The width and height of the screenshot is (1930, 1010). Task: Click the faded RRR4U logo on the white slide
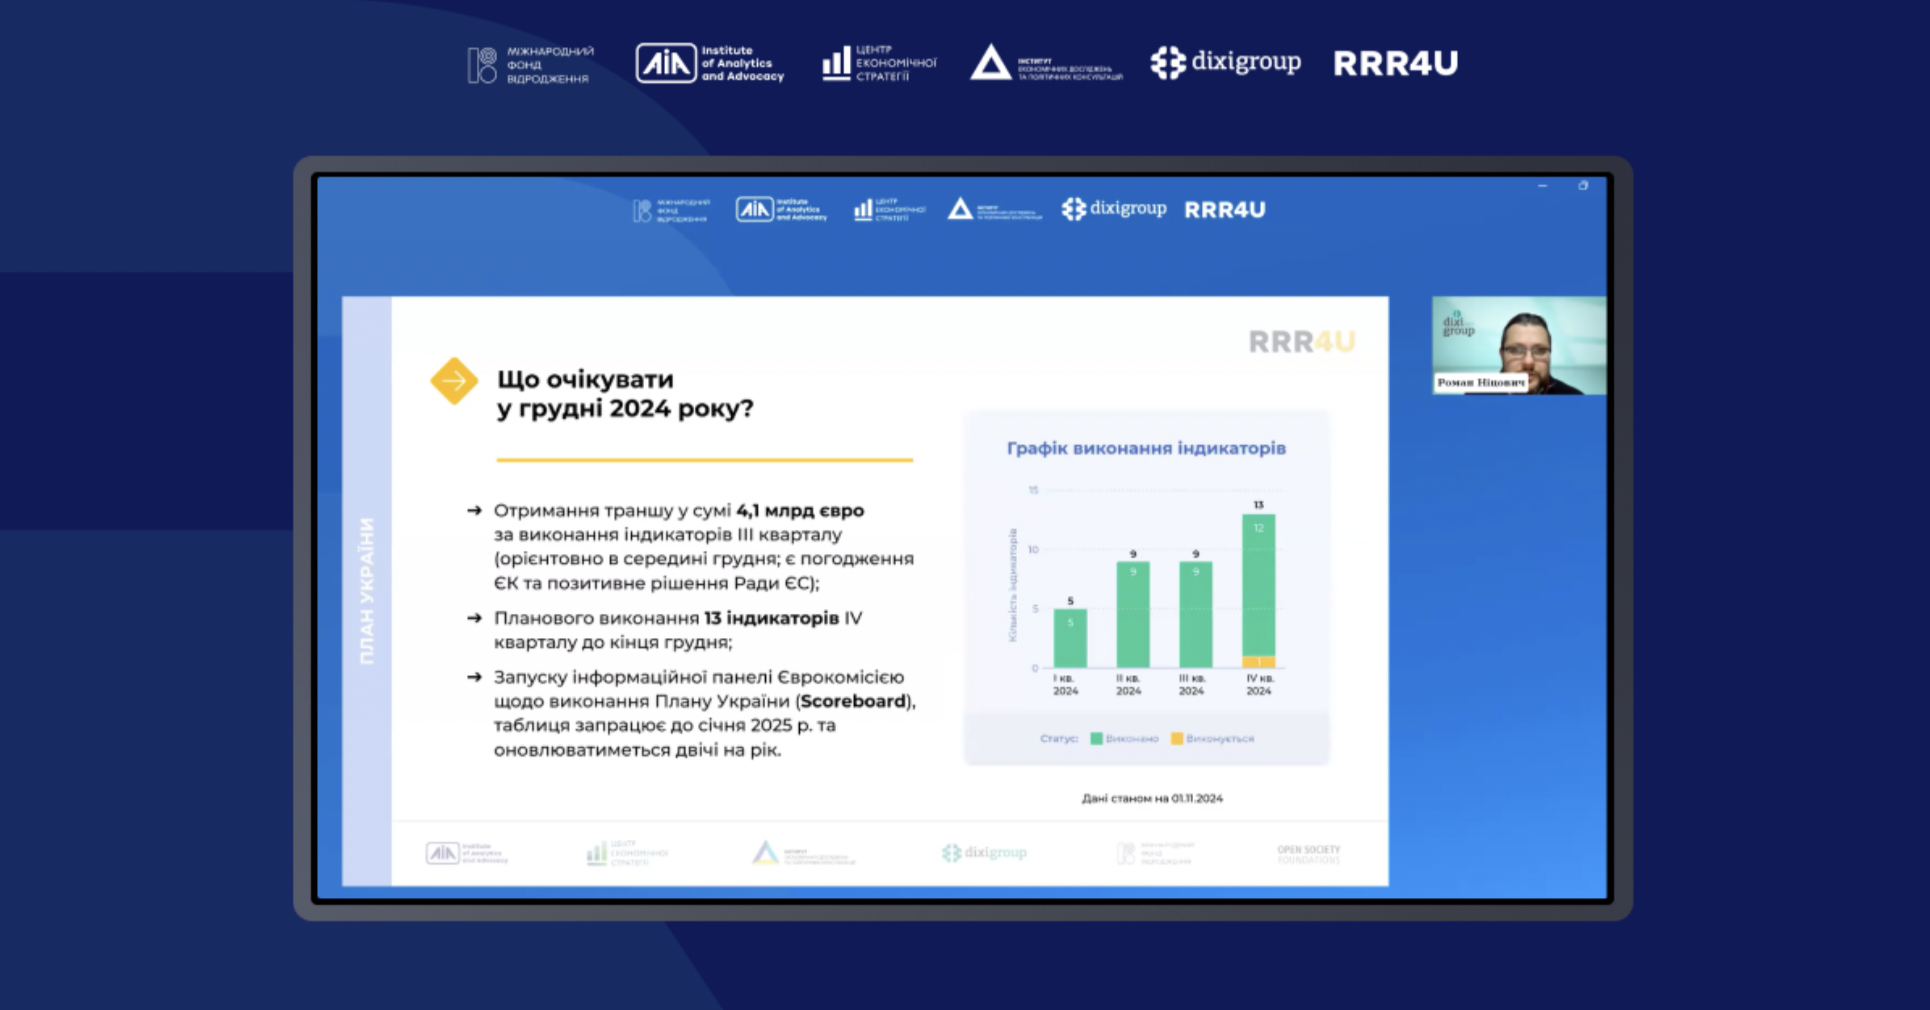1301,342
